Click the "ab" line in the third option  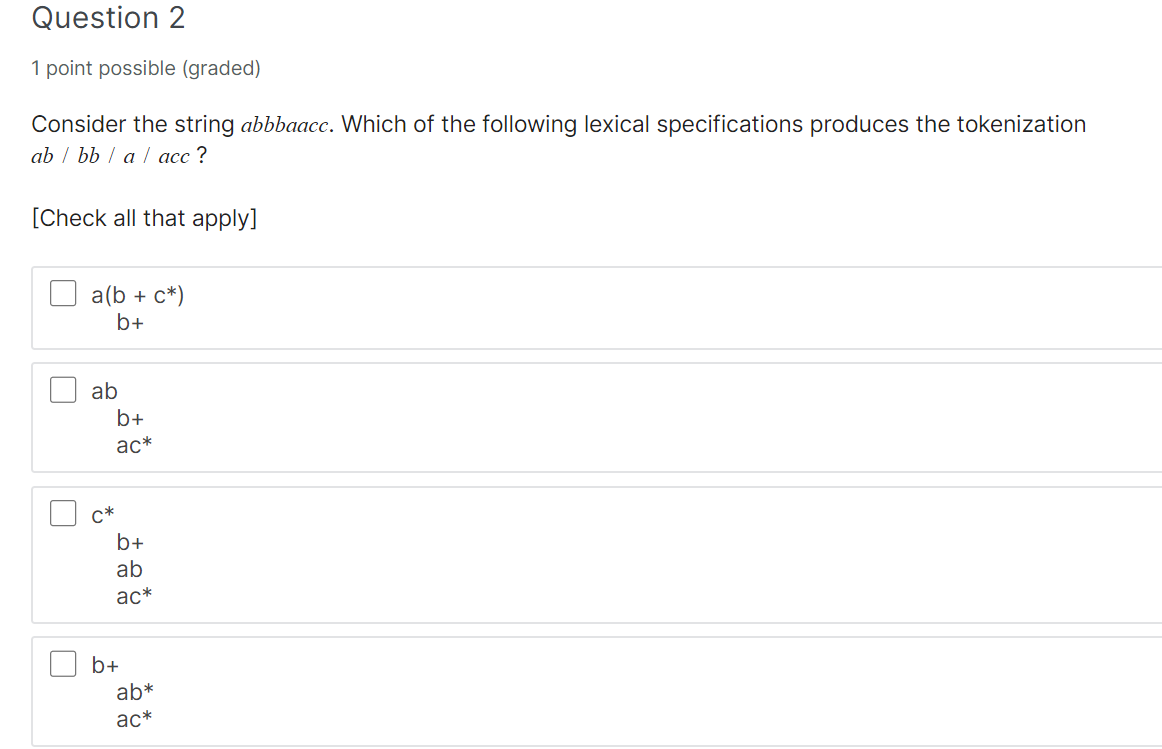pos(129,569)
